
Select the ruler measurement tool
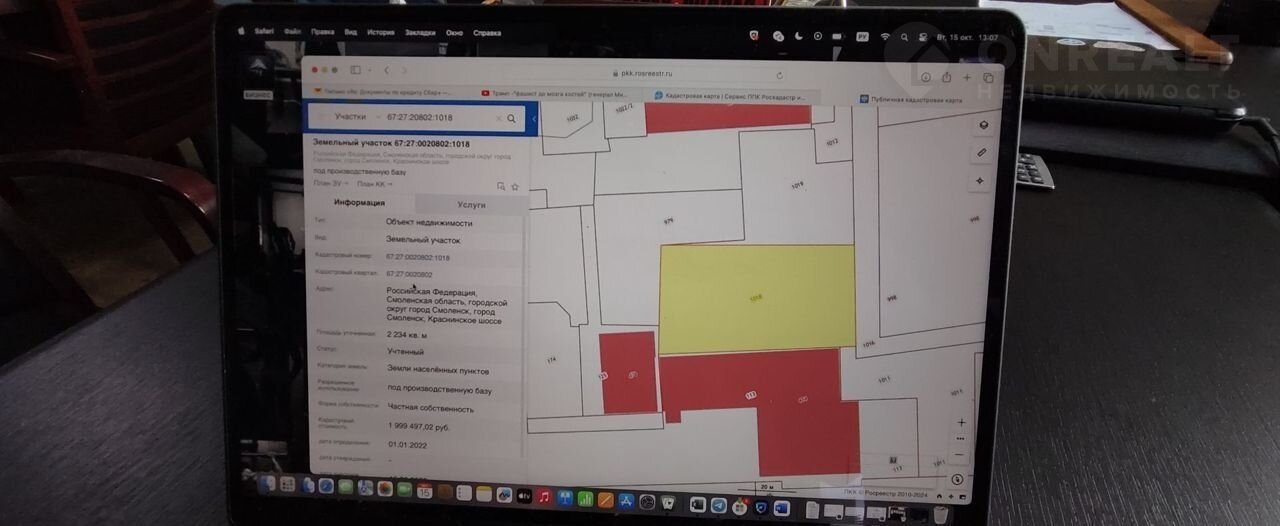(982, 153)
